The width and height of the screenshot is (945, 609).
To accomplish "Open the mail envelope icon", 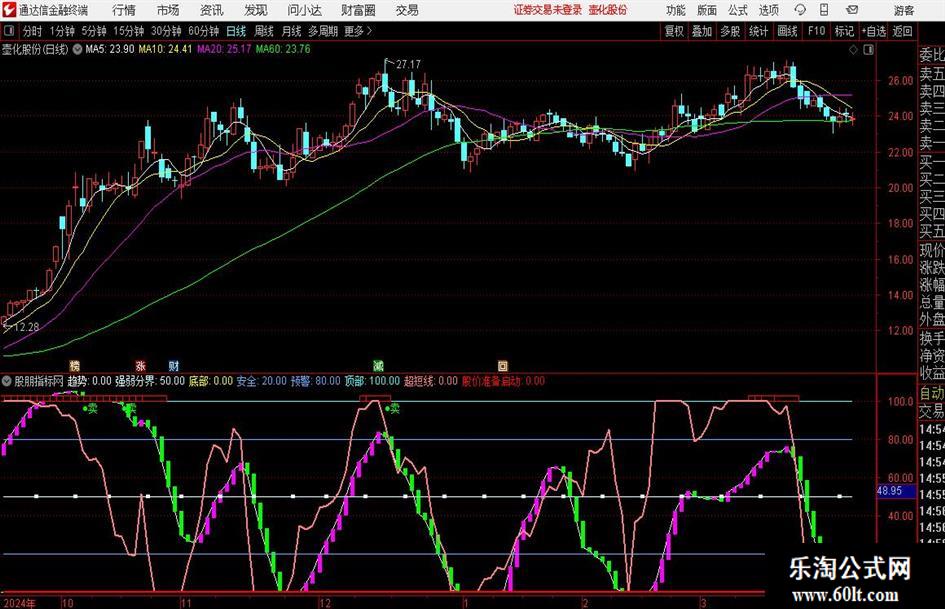I will (852, 10).
